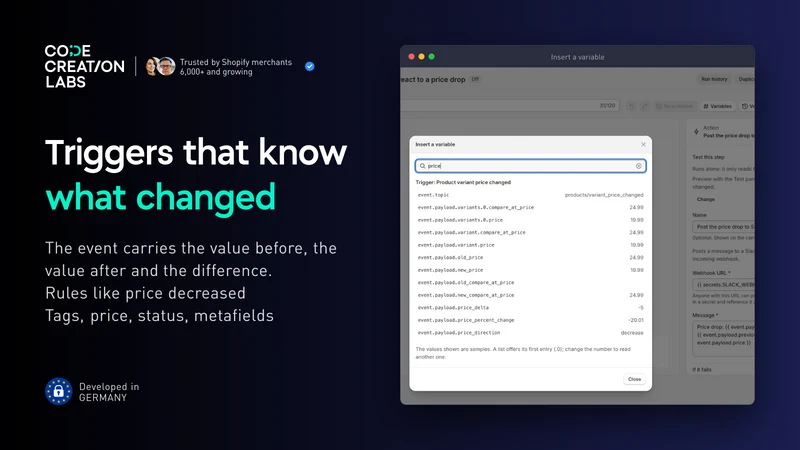The image size is (800, 450).
Task: Click the Off status badge next to workflow title
Action: tap(475, 79)
